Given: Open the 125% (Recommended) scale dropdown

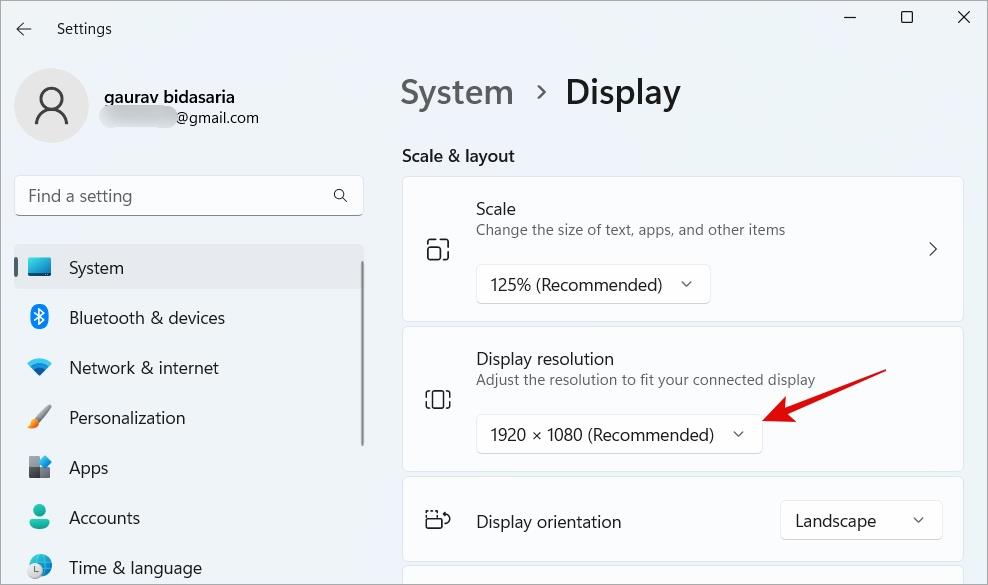Looking at the screenshot, I should point(593,284).
